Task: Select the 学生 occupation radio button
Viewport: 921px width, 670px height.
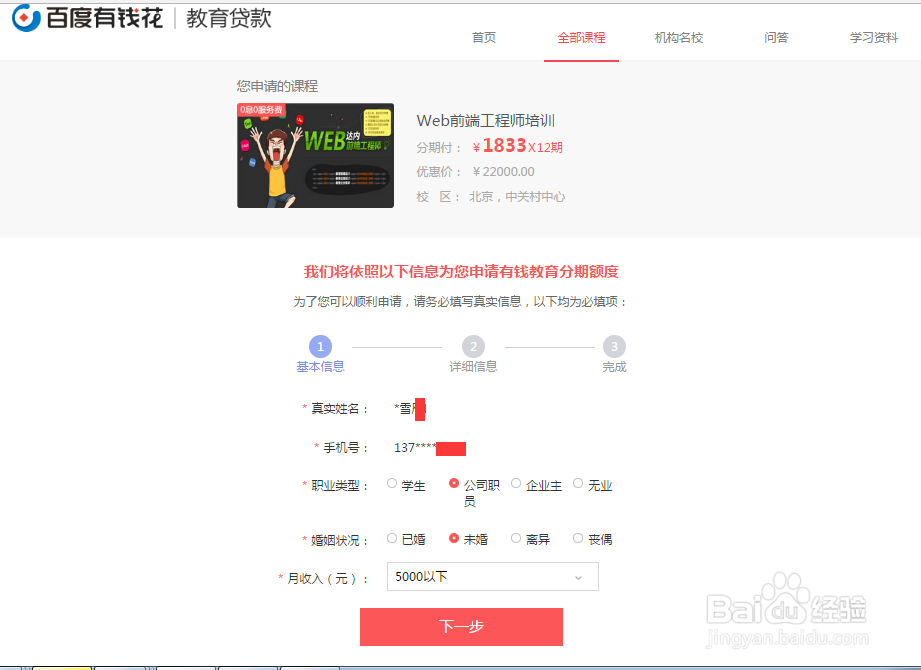Action: click(x=392, y=483)
